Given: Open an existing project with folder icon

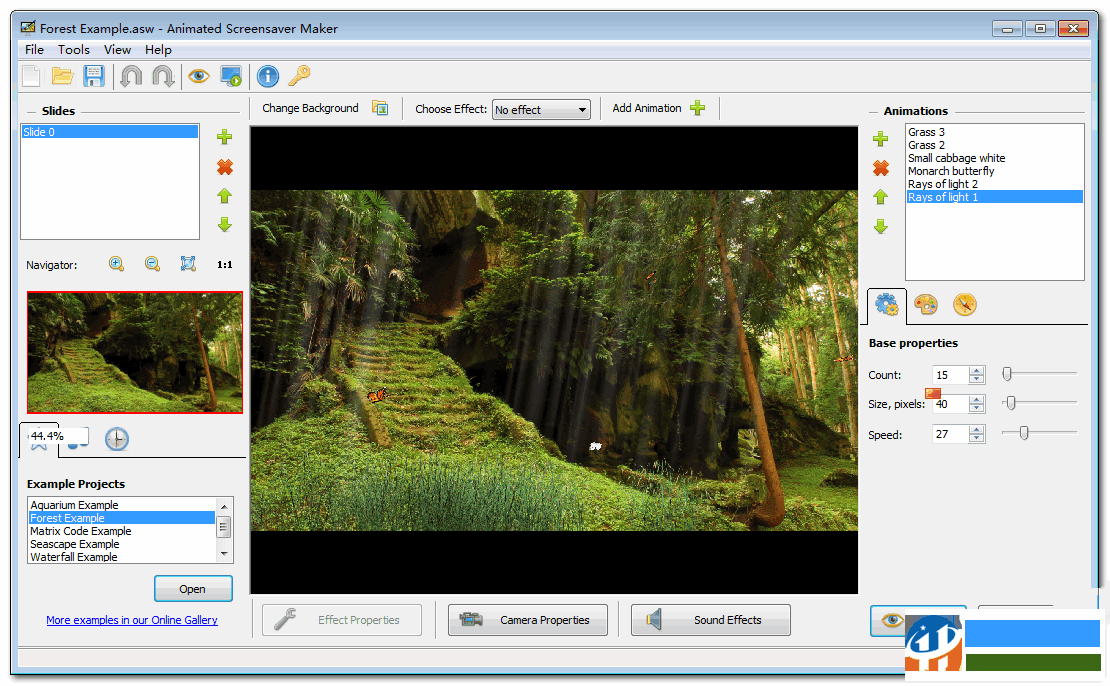Looking at the screenshot, I should coord(63,76).
